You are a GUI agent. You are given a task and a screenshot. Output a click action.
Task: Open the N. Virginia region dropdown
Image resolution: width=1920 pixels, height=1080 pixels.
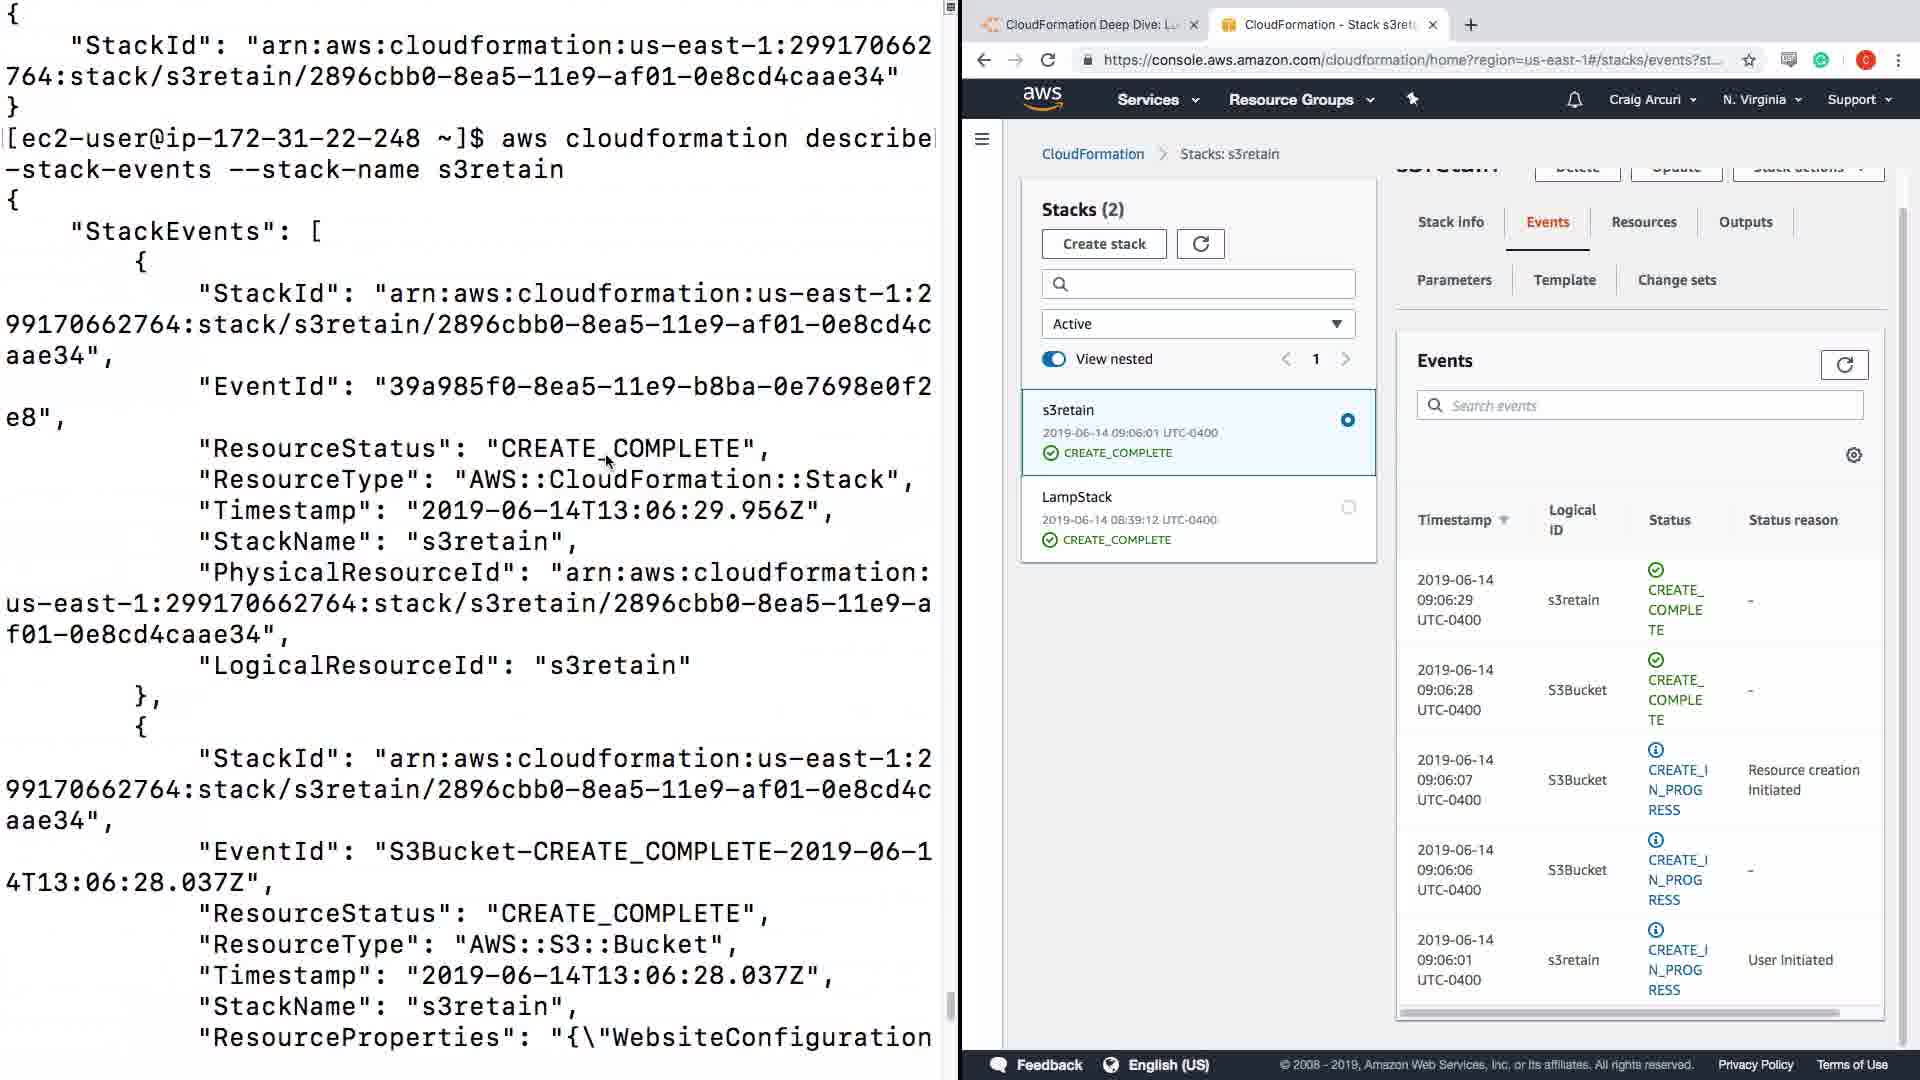tap(1761, 100)
